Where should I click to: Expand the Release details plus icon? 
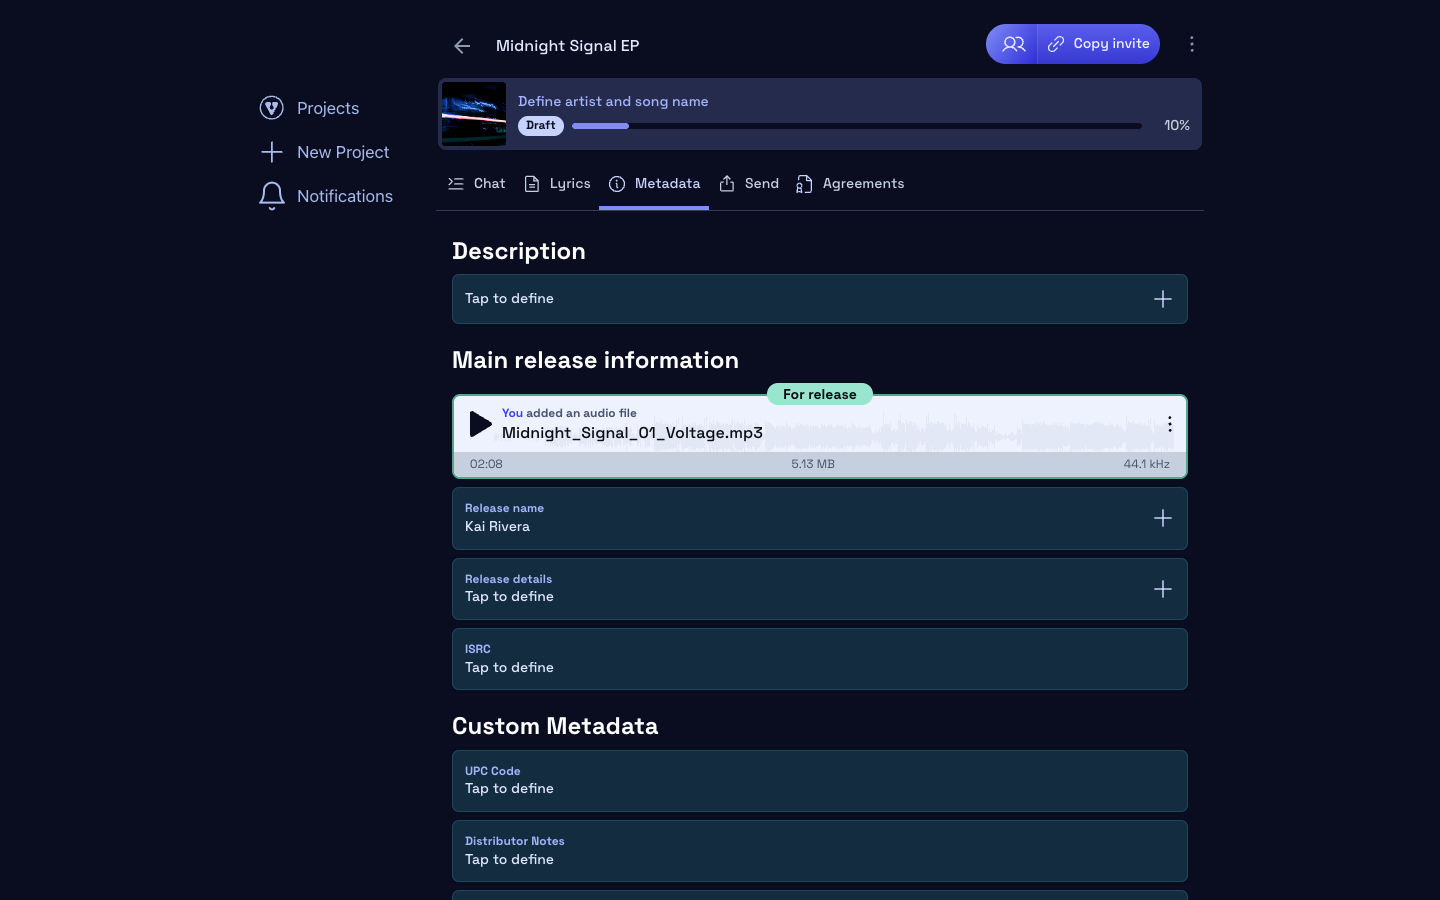pyautogui.click(x=1163, y=589)
